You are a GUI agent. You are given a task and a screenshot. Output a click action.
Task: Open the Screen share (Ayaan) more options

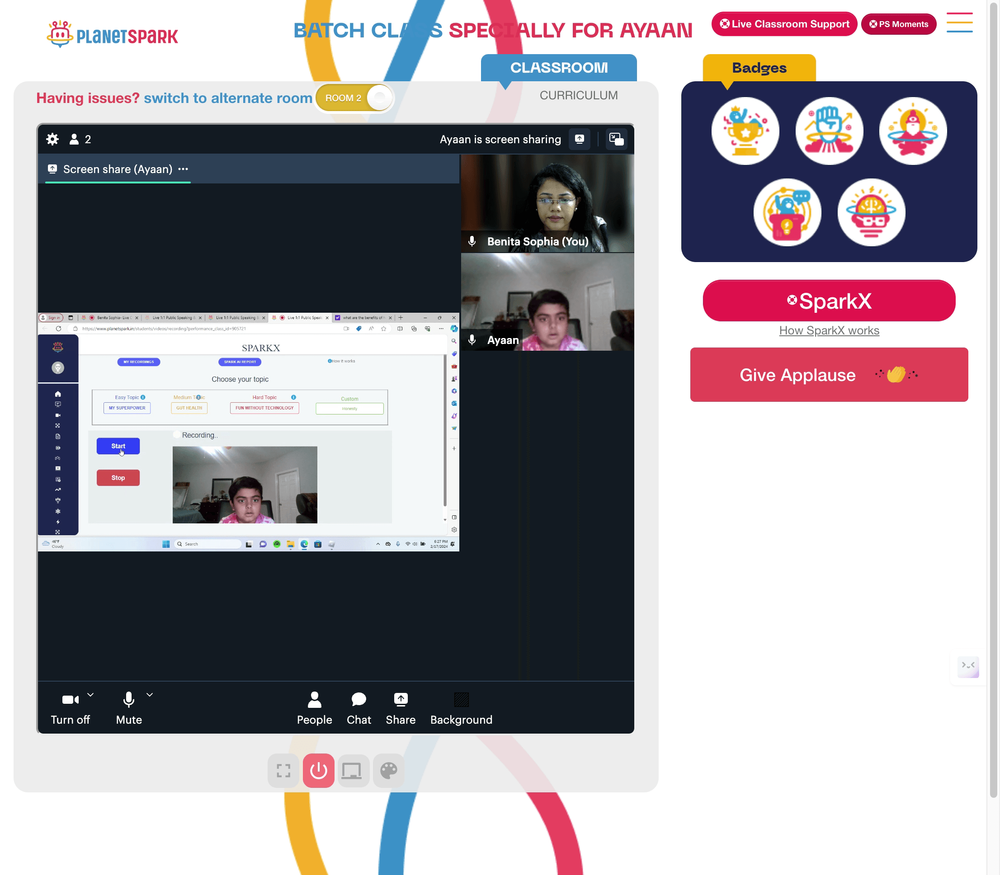pos(183,169)
